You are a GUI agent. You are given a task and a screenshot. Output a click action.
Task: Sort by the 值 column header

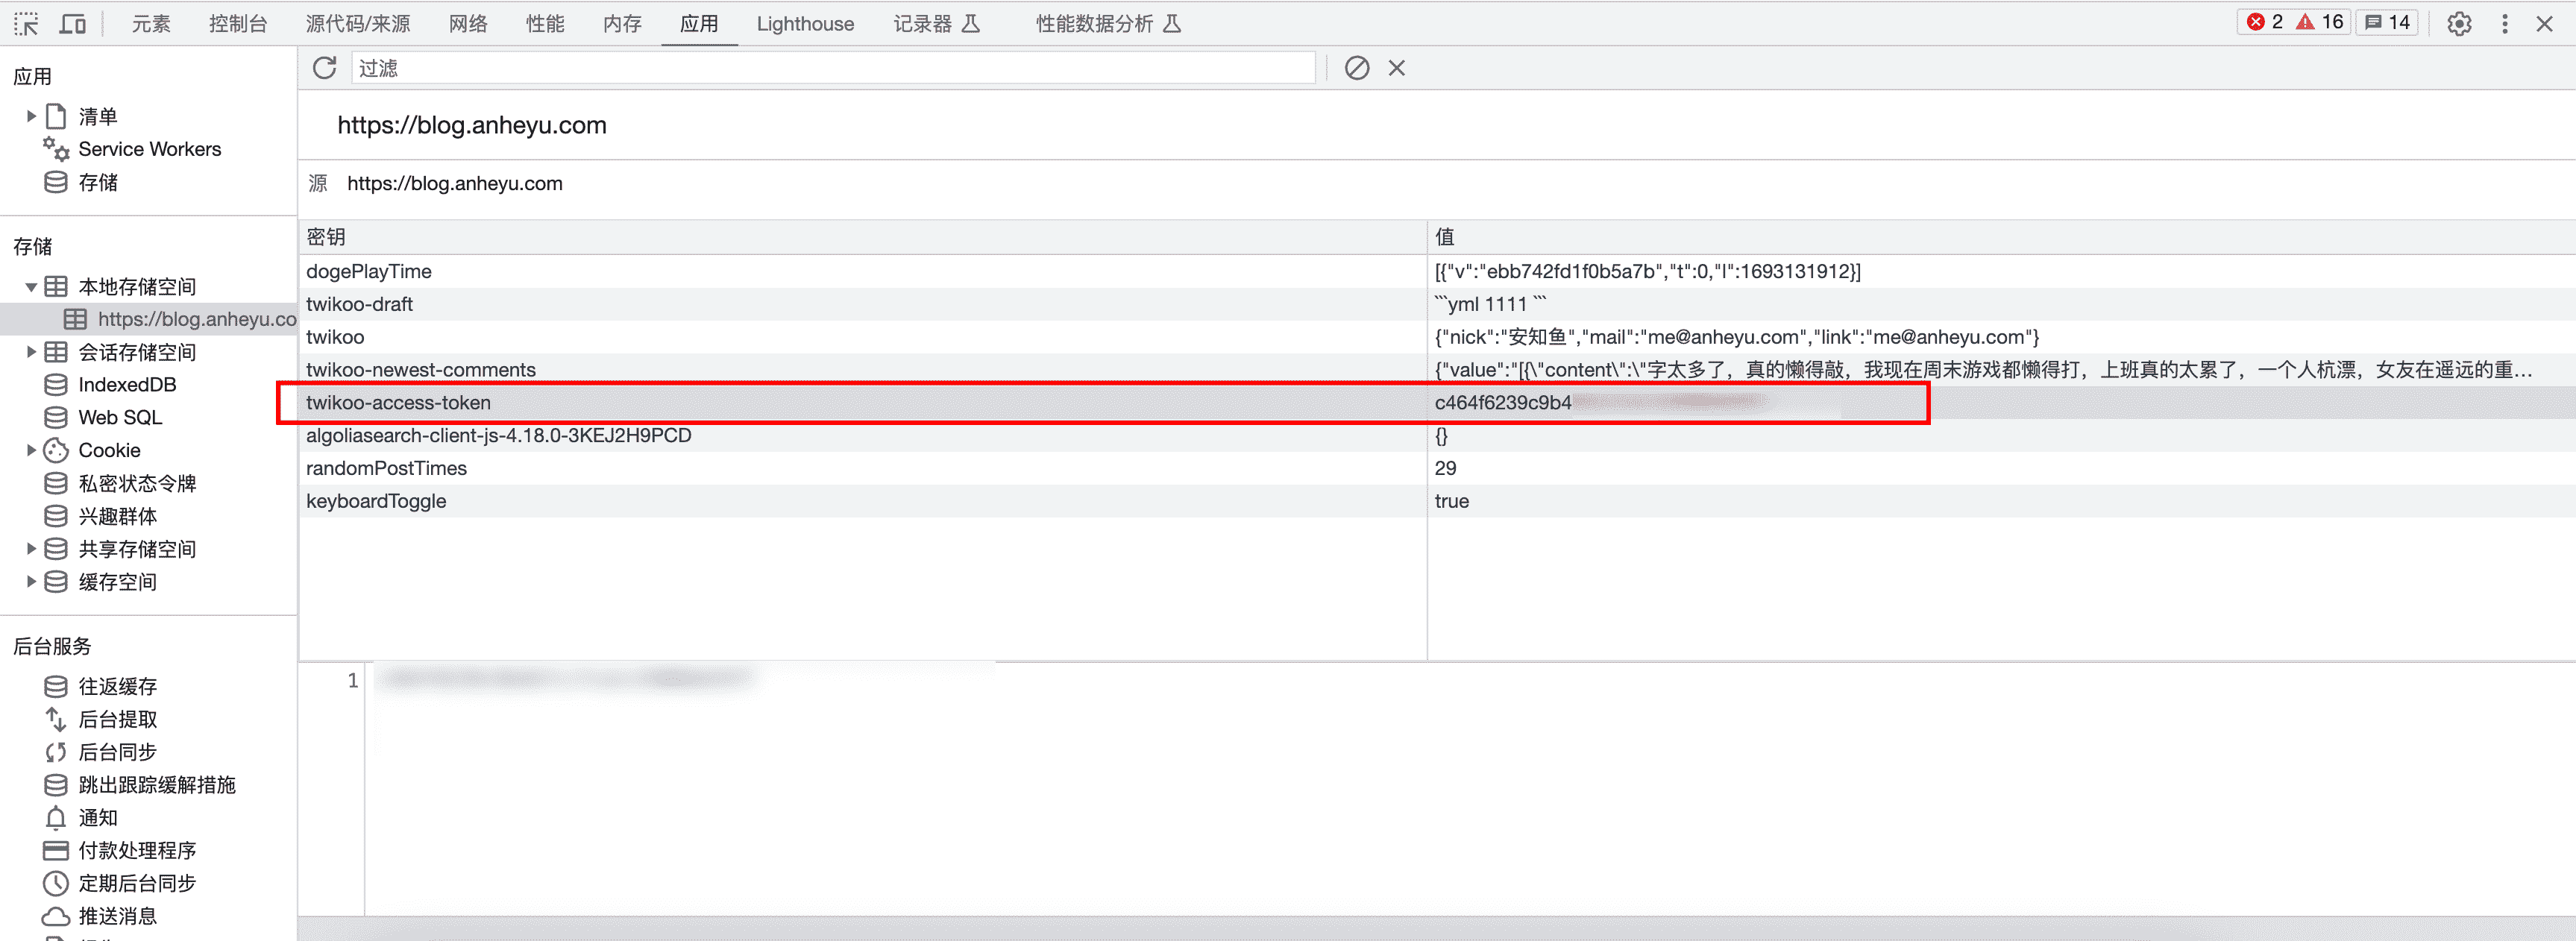(2001, 237)
